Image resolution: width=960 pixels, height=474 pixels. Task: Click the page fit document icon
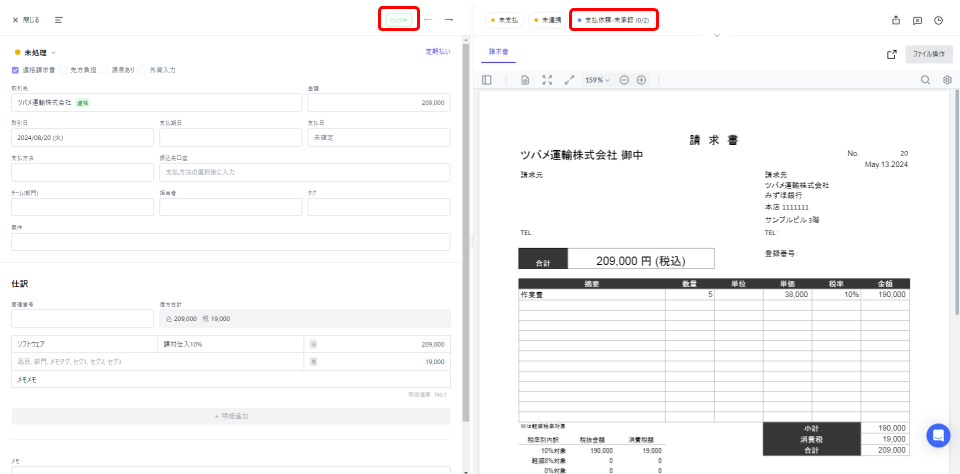pyautogui.click(x=525, y=80)
